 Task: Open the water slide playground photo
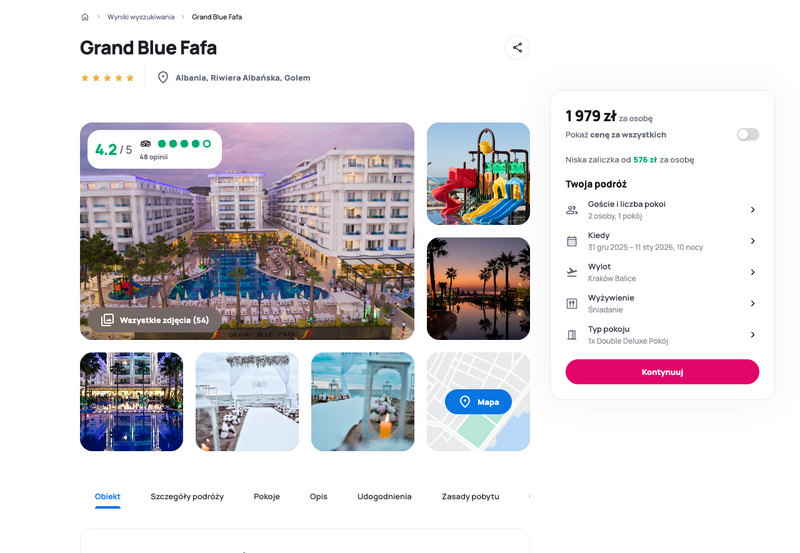[478, 173]
